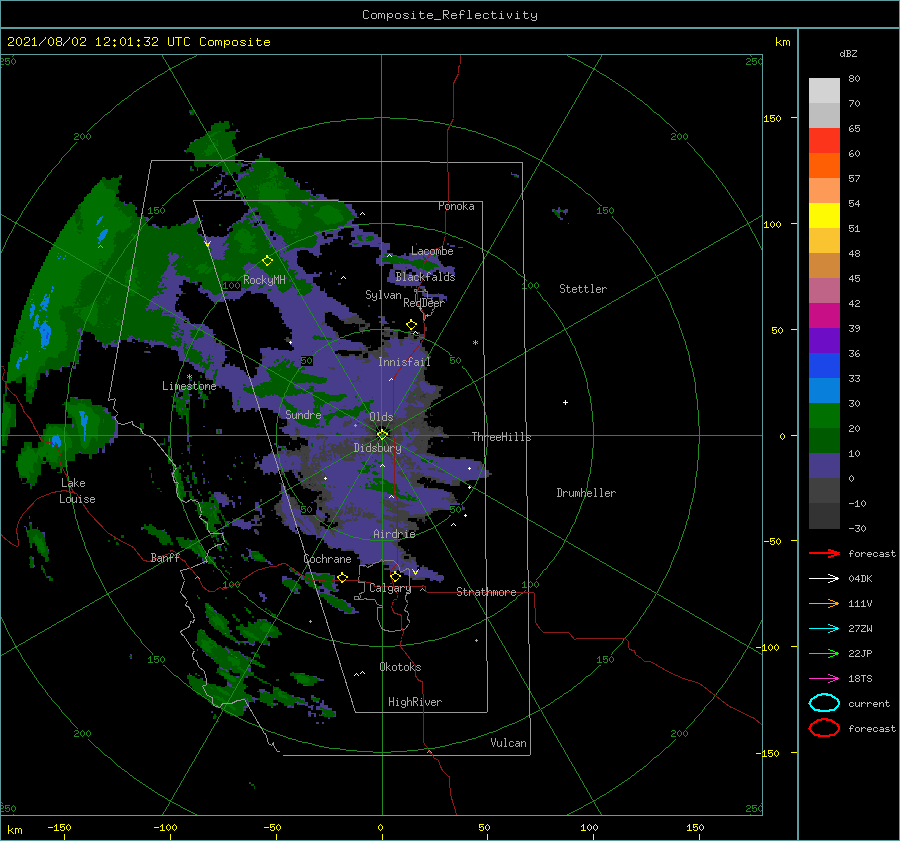Click the Vulcan city label
This screenshot has height=841, width=900.
pyautogui.click(x=509, y=743)
